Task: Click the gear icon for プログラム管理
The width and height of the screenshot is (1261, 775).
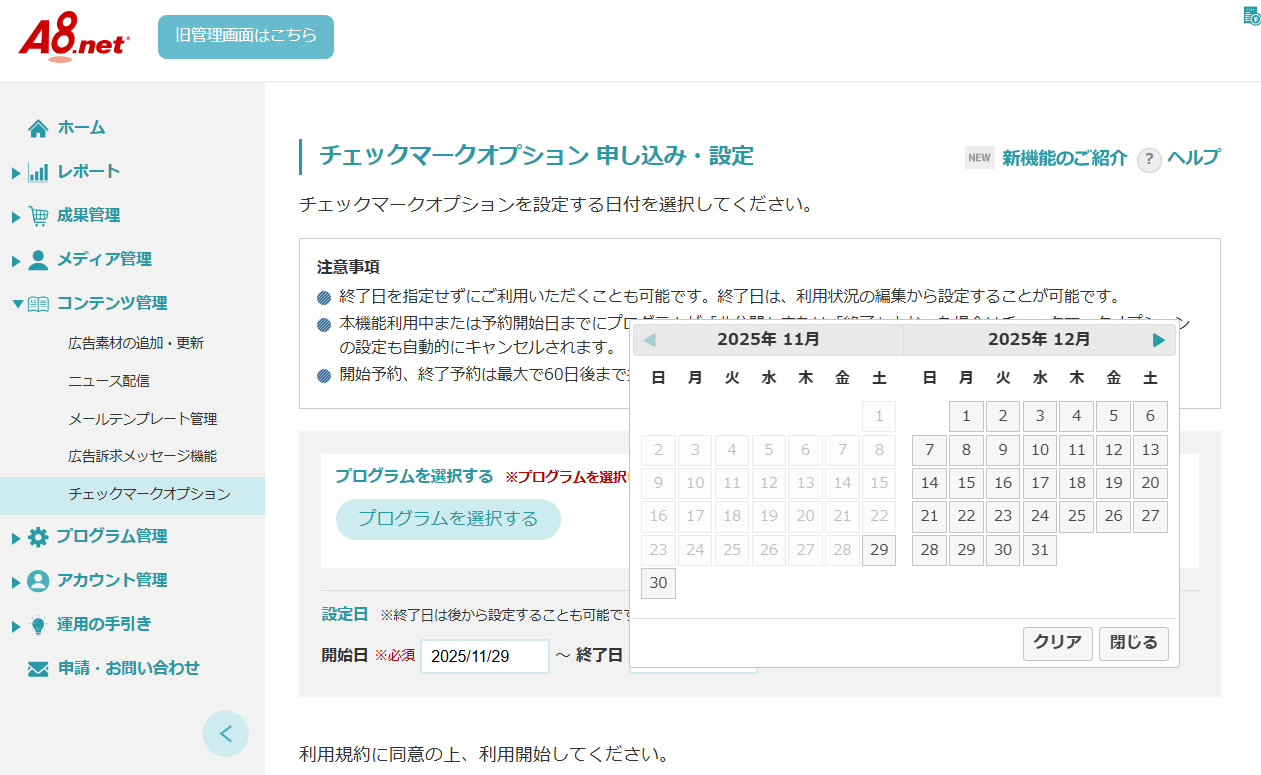Action: pos(38,537)
